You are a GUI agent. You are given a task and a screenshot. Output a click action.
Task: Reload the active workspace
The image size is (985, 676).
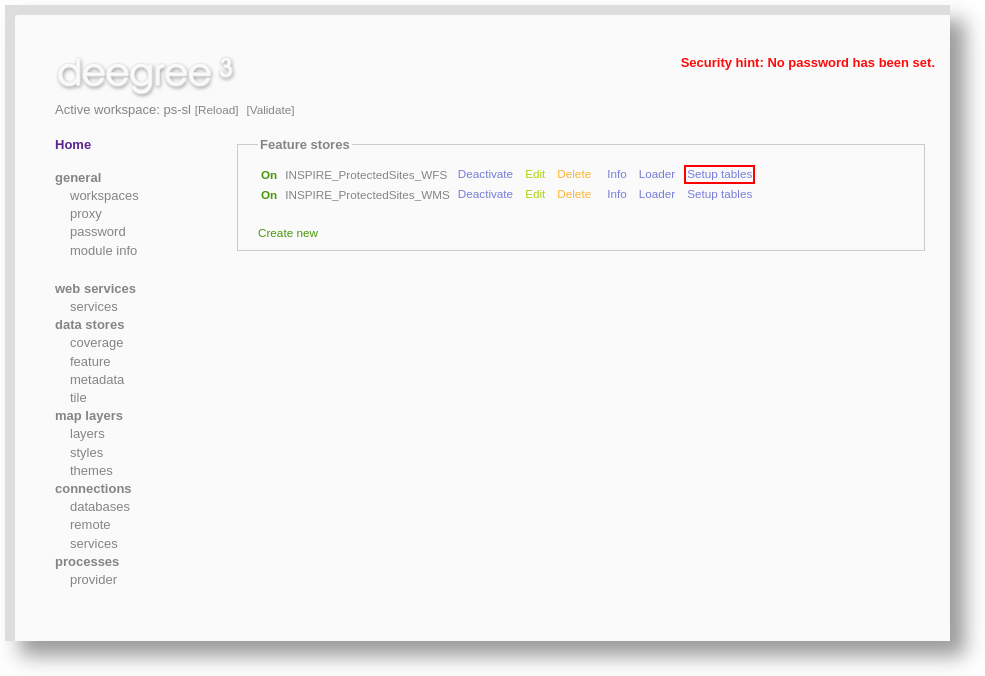216,110
